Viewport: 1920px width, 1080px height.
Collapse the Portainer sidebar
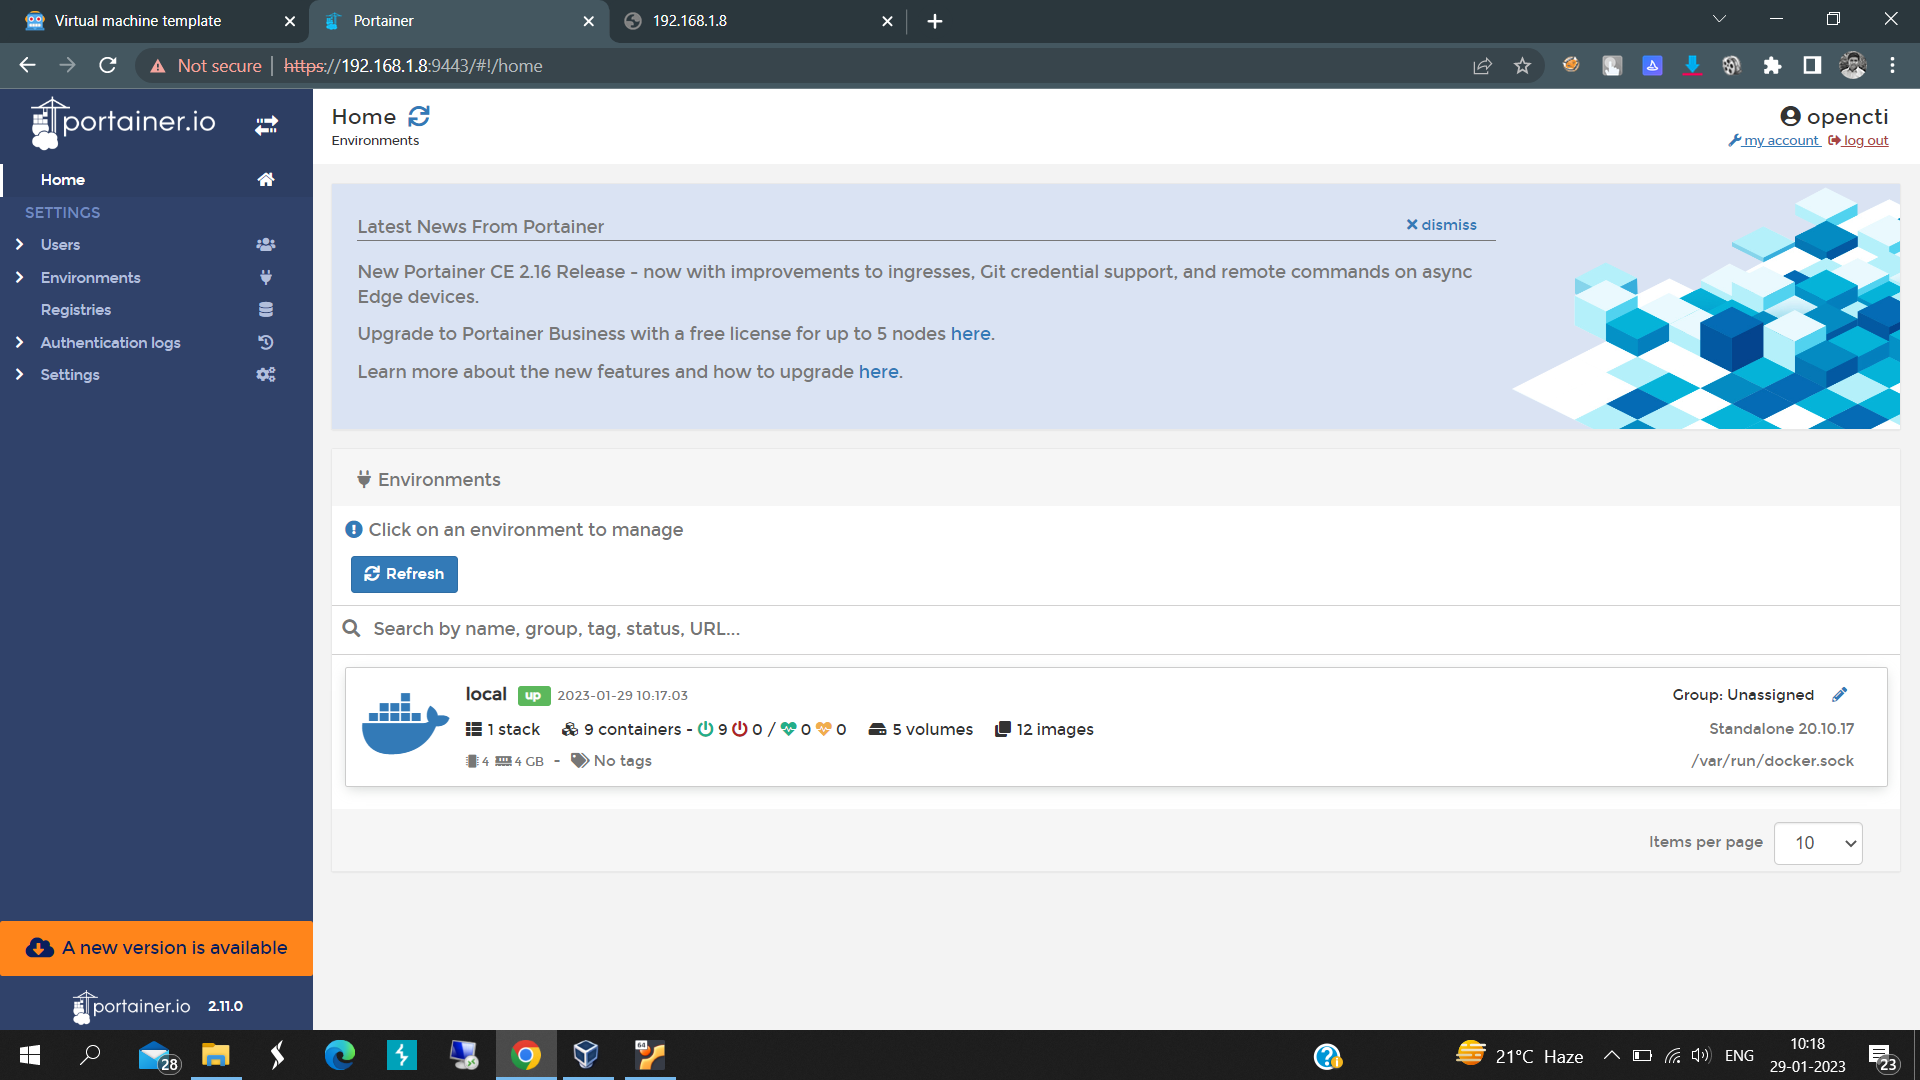coord(266,124)
